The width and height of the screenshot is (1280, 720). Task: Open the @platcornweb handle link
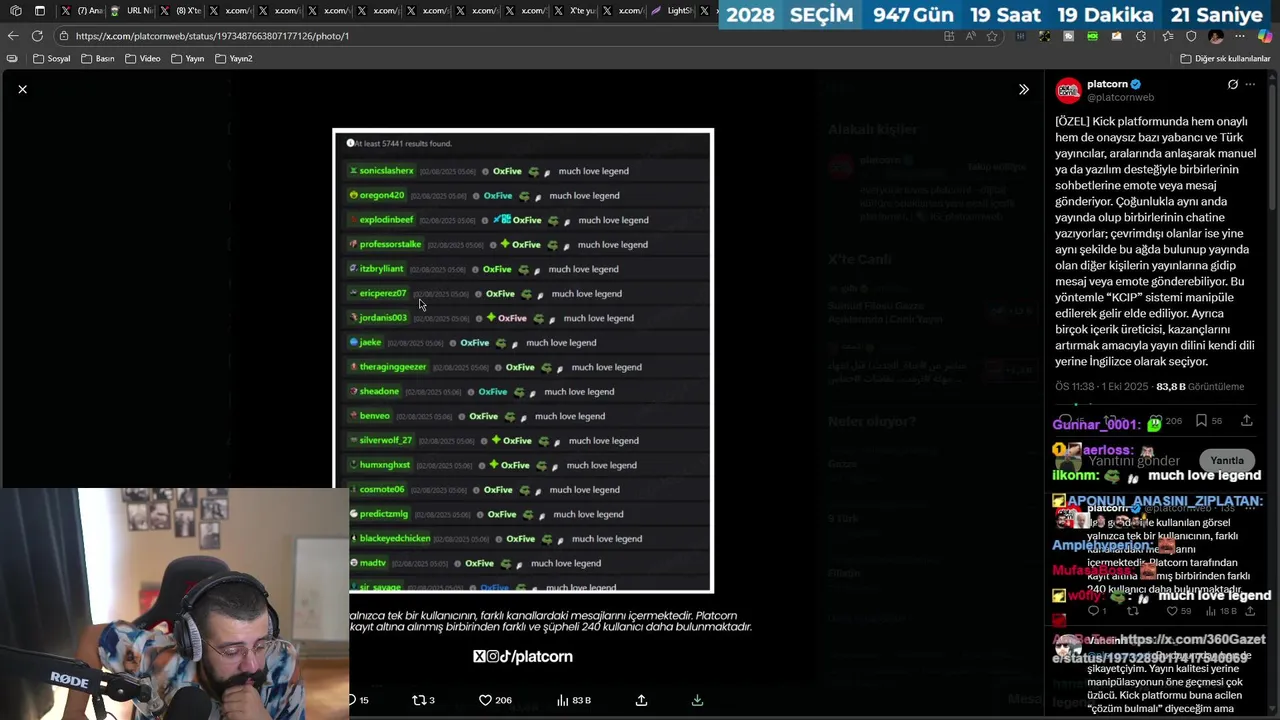[1120, 98]
